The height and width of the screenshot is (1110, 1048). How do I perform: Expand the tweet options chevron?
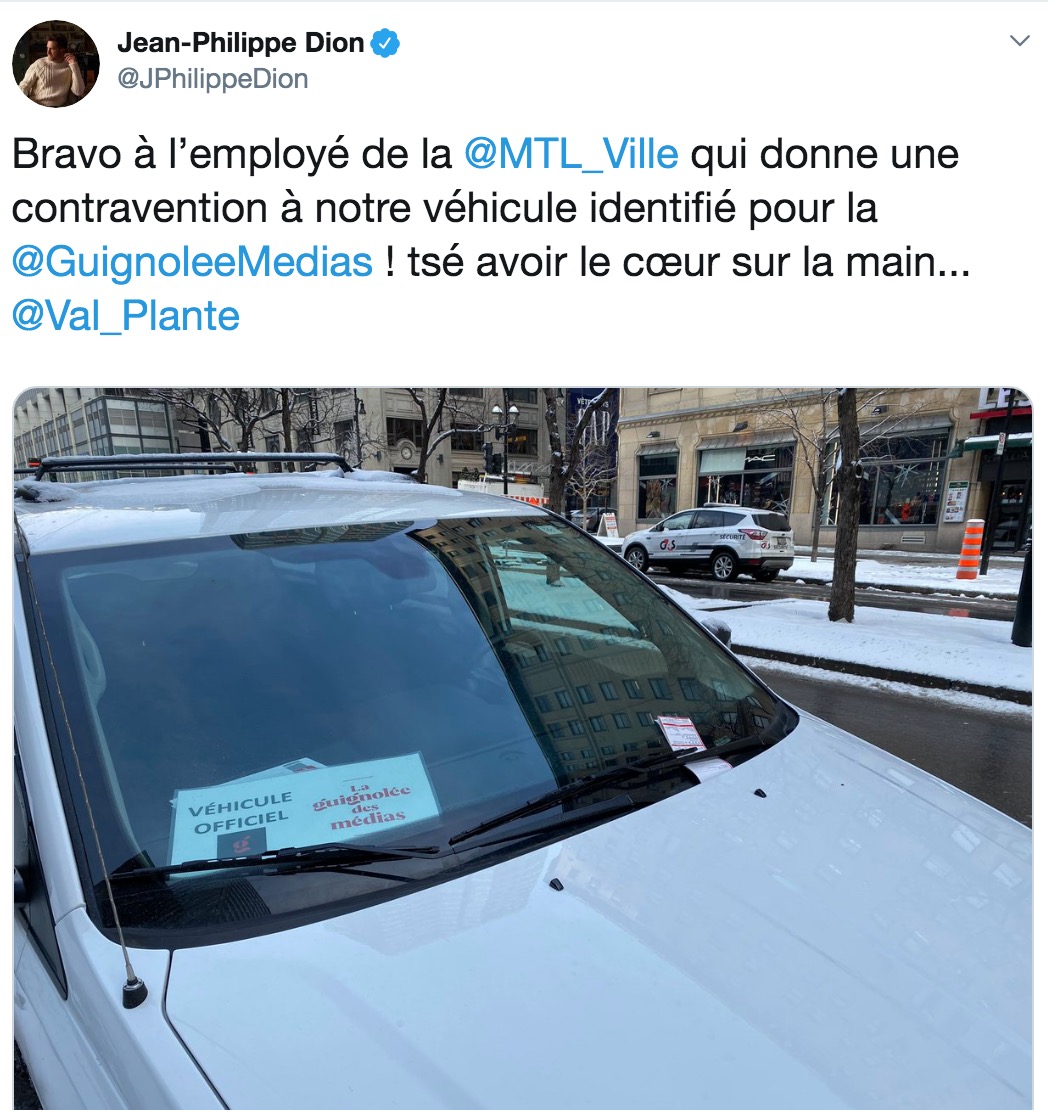(1019, 40)
